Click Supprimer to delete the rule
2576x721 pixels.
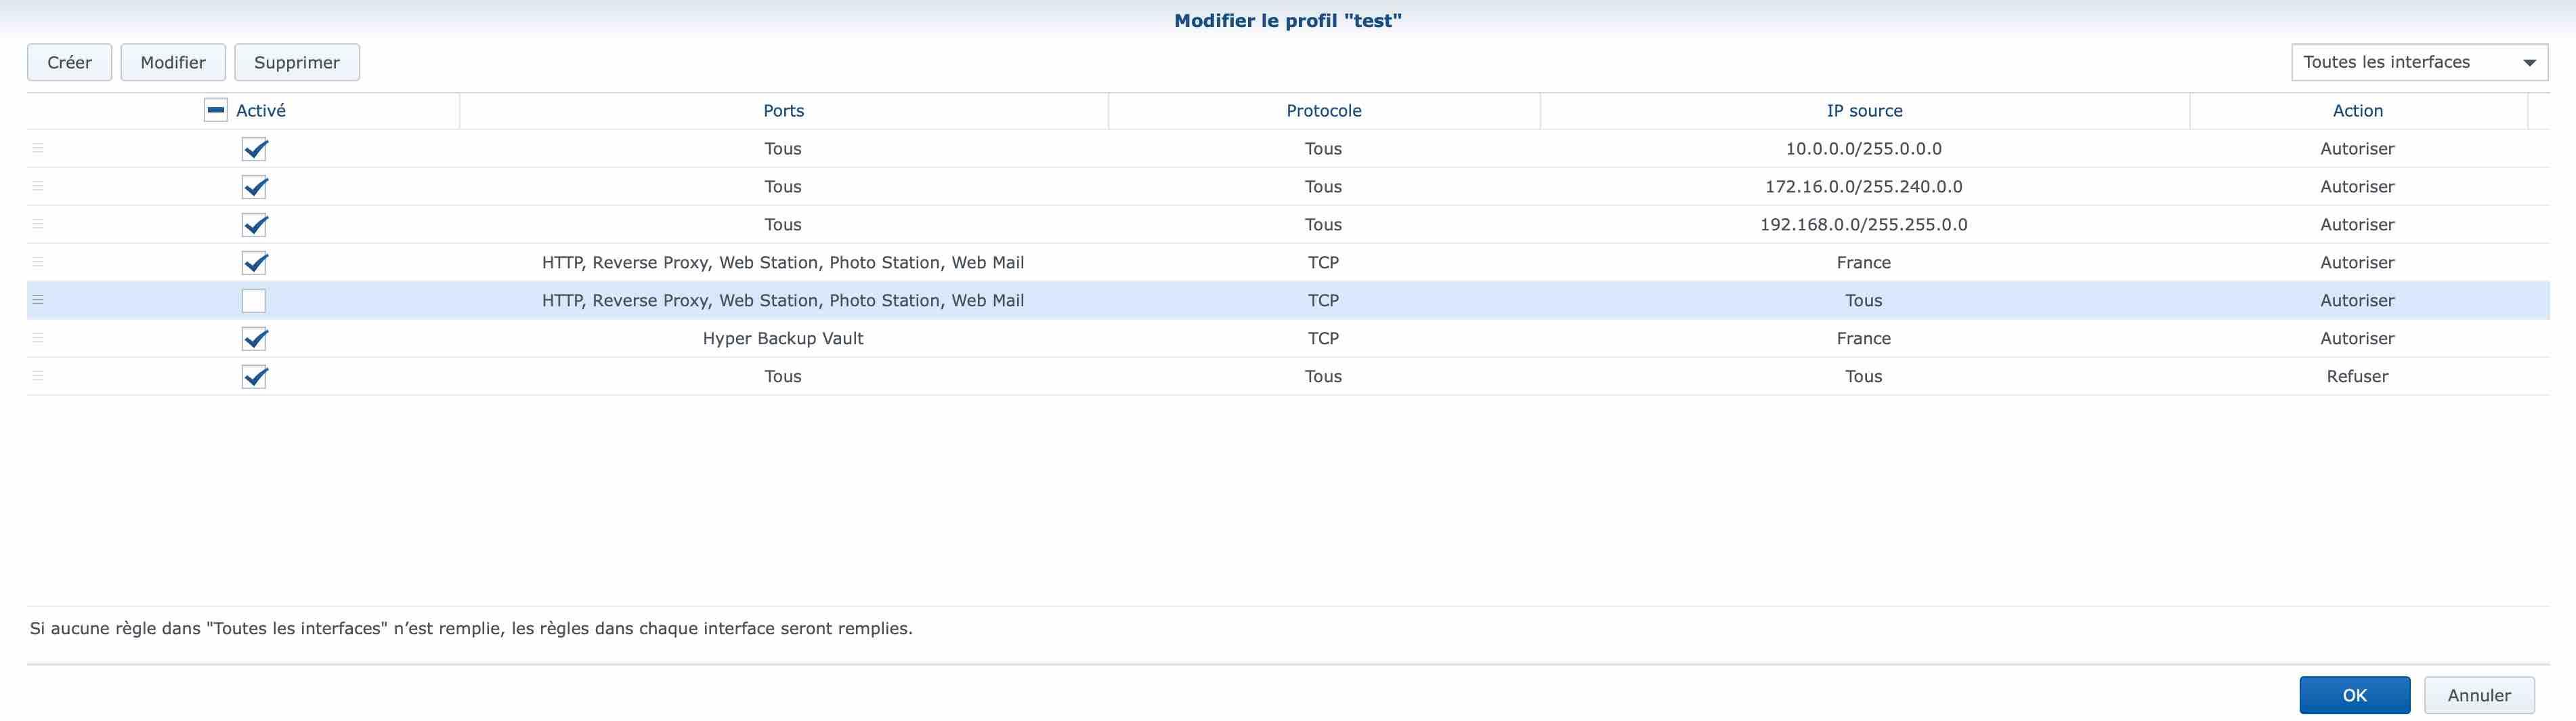tap(297, 62)
